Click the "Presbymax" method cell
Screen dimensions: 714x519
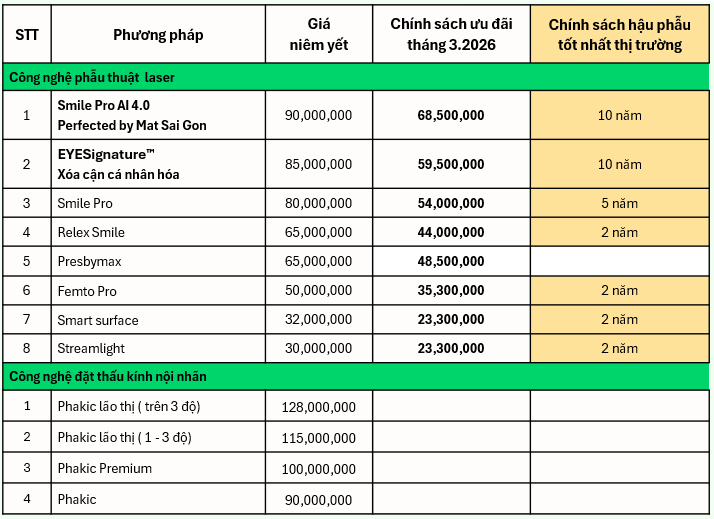coord(158,262)
